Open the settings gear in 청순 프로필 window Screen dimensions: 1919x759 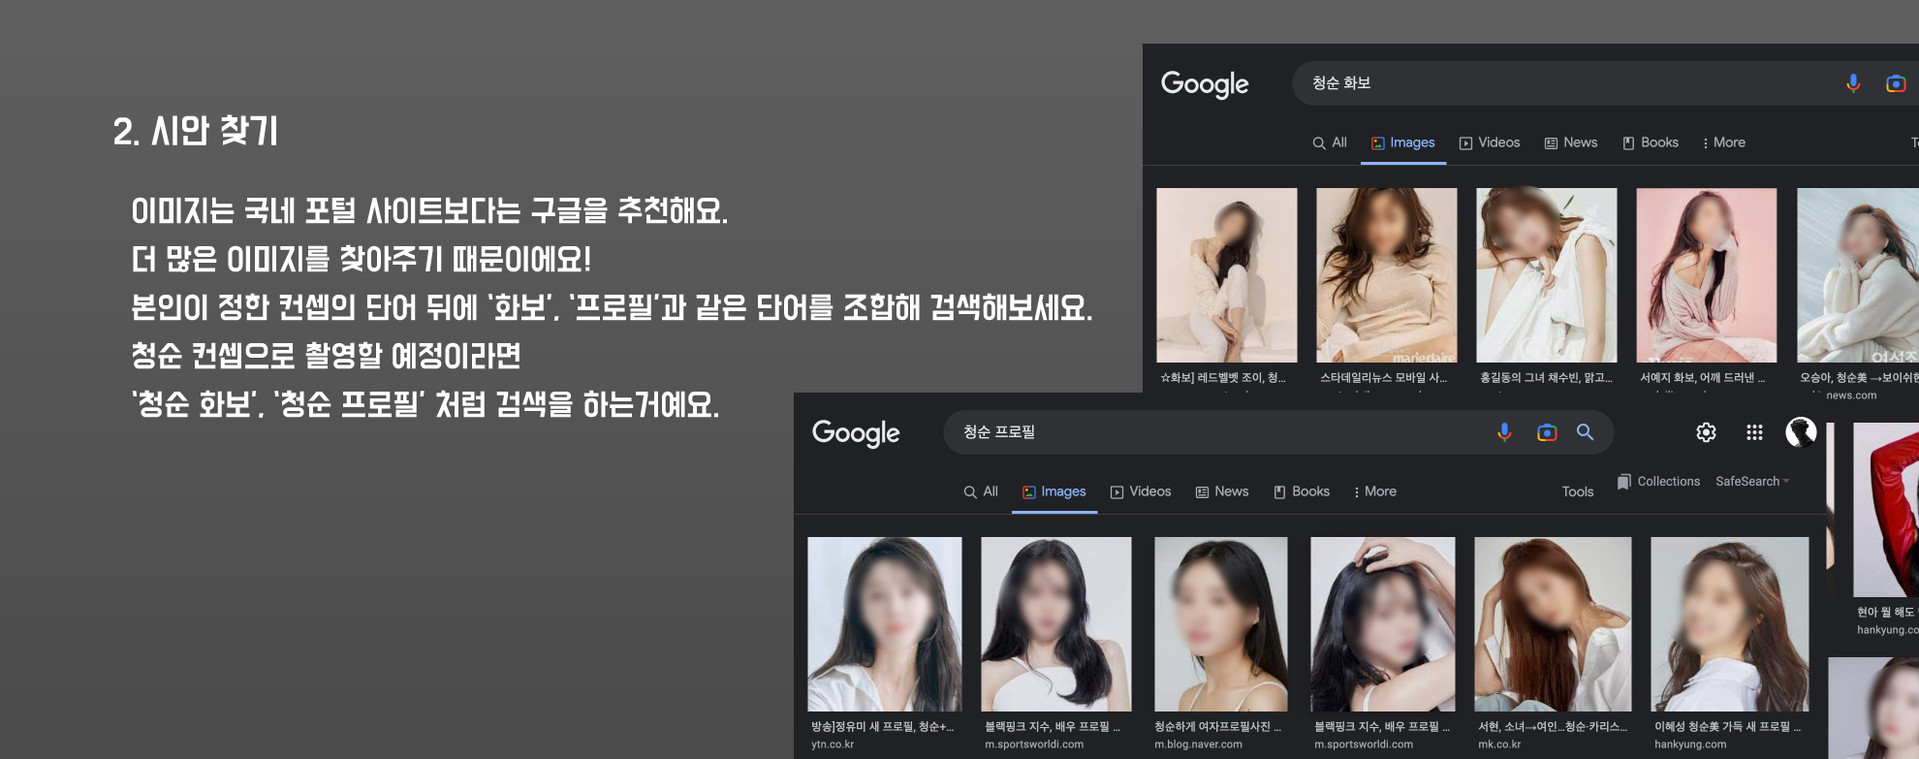(x=1706, y=432)
